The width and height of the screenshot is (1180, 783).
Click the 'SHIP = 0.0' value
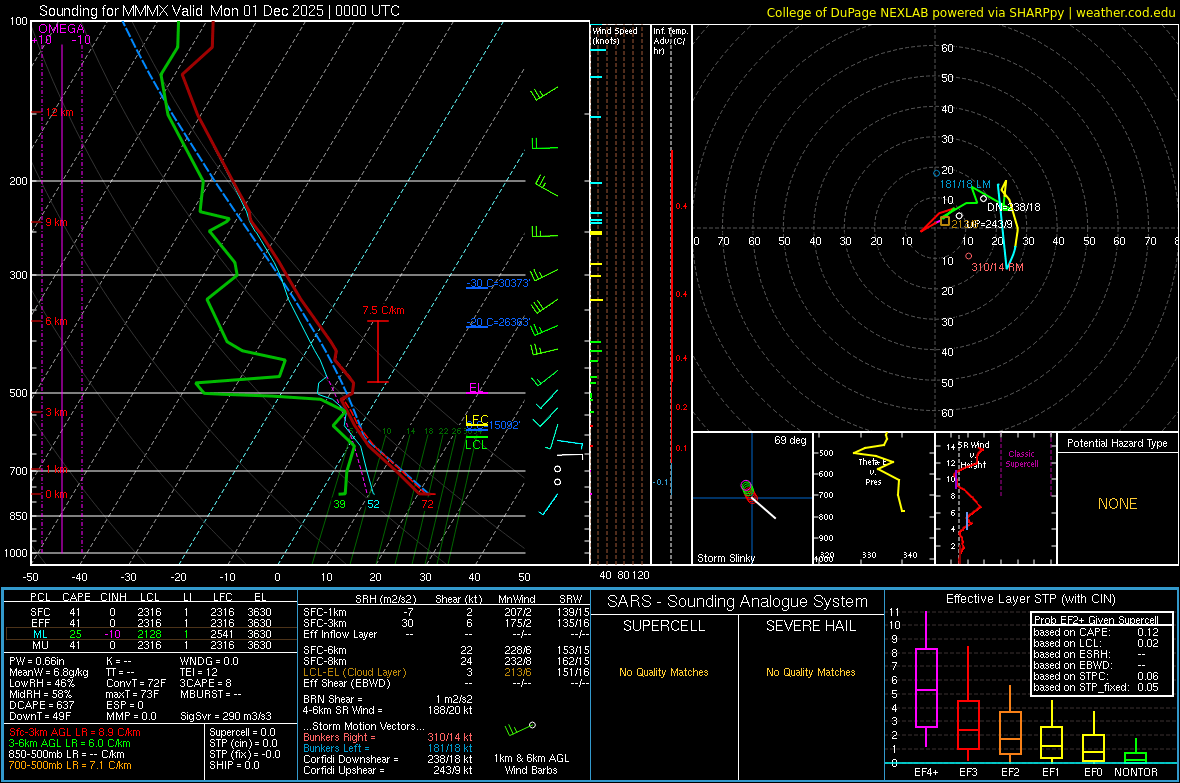(x=234, y=766)
